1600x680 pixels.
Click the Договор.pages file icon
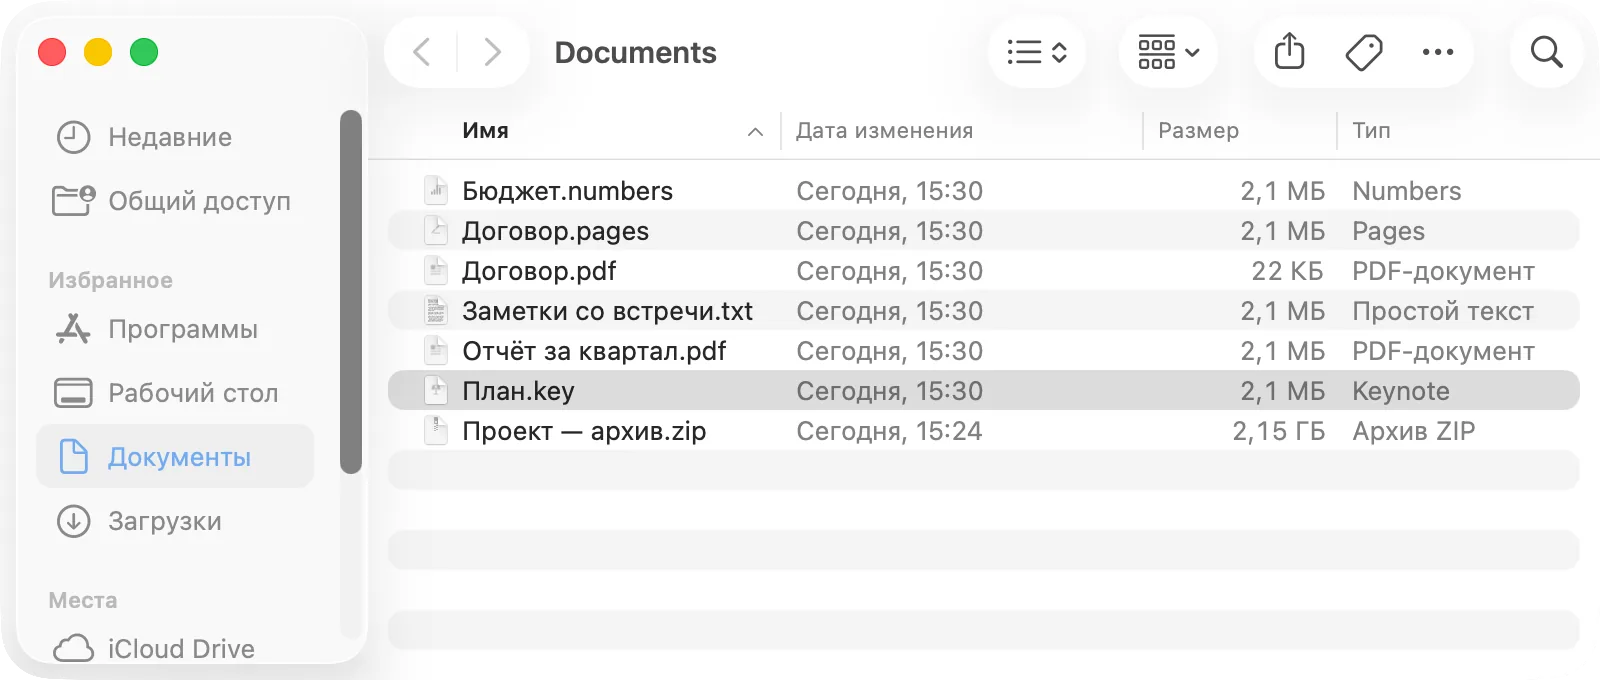click(x=436, y=230)
